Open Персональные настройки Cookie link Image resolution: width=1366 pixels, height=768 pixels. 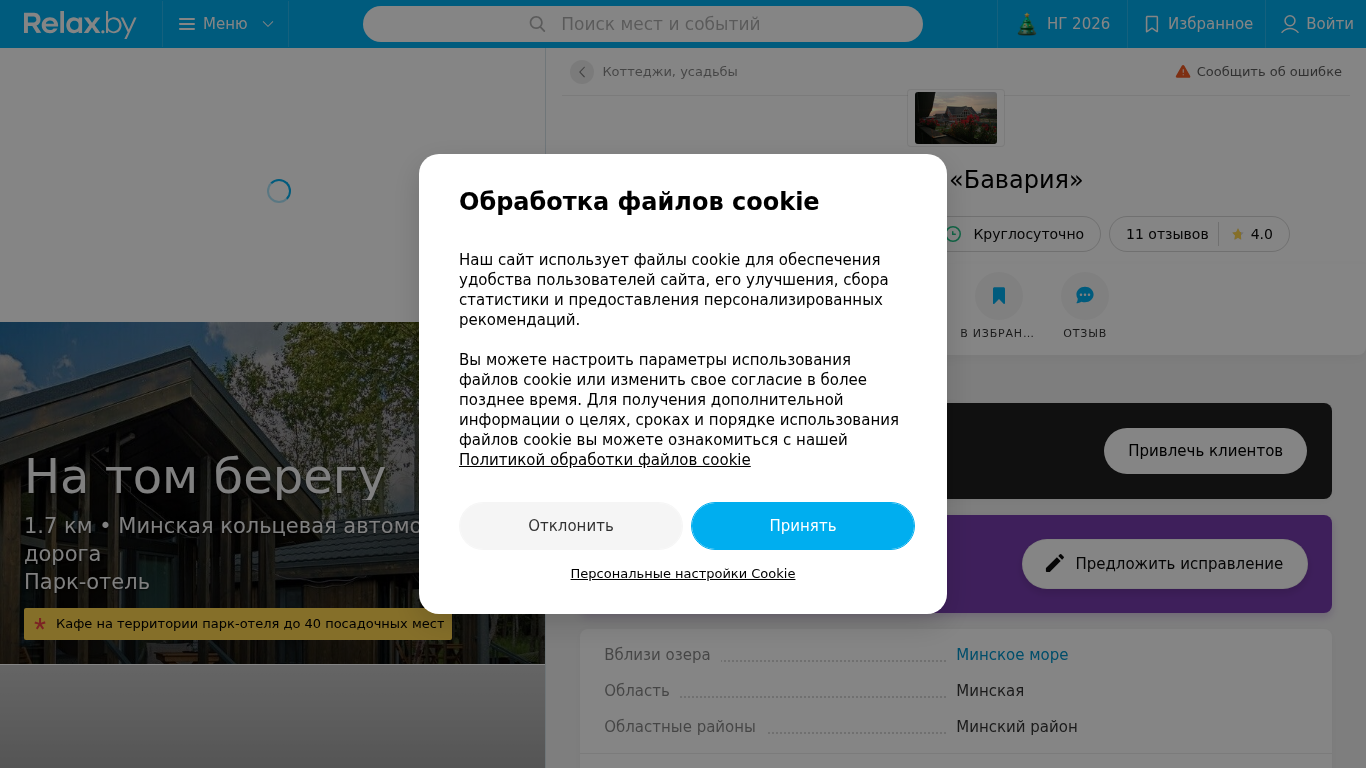pos(683,574)
